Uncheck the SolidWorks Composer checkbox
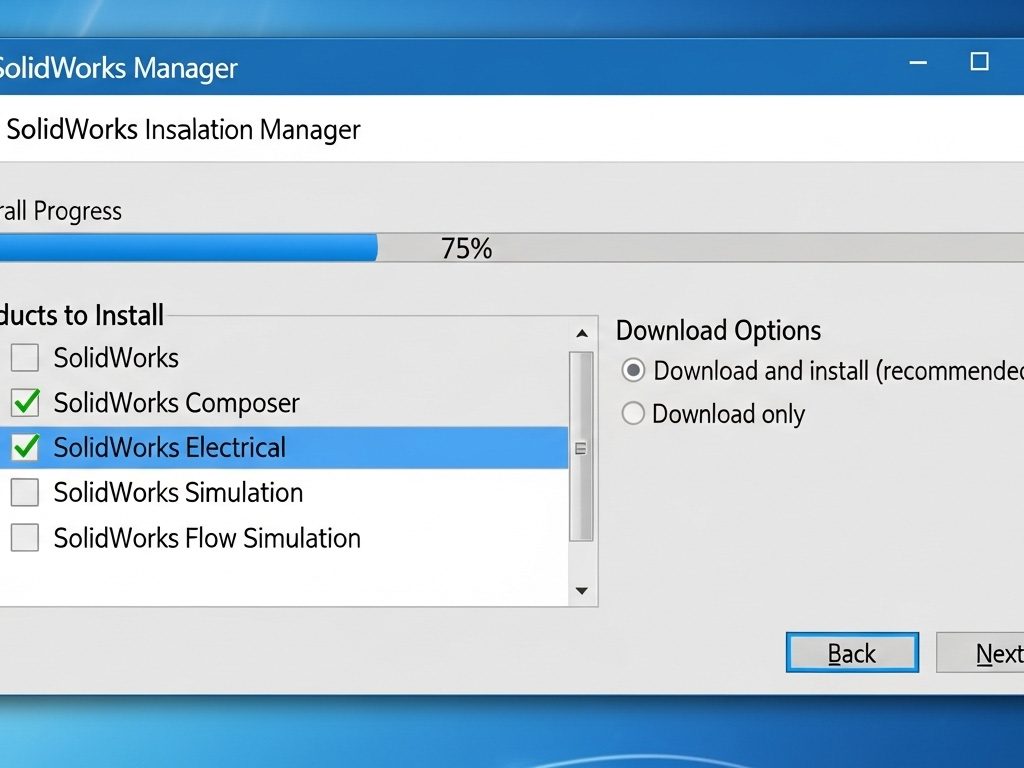This screenshot has height=768, width=1024. click(25, 403)
